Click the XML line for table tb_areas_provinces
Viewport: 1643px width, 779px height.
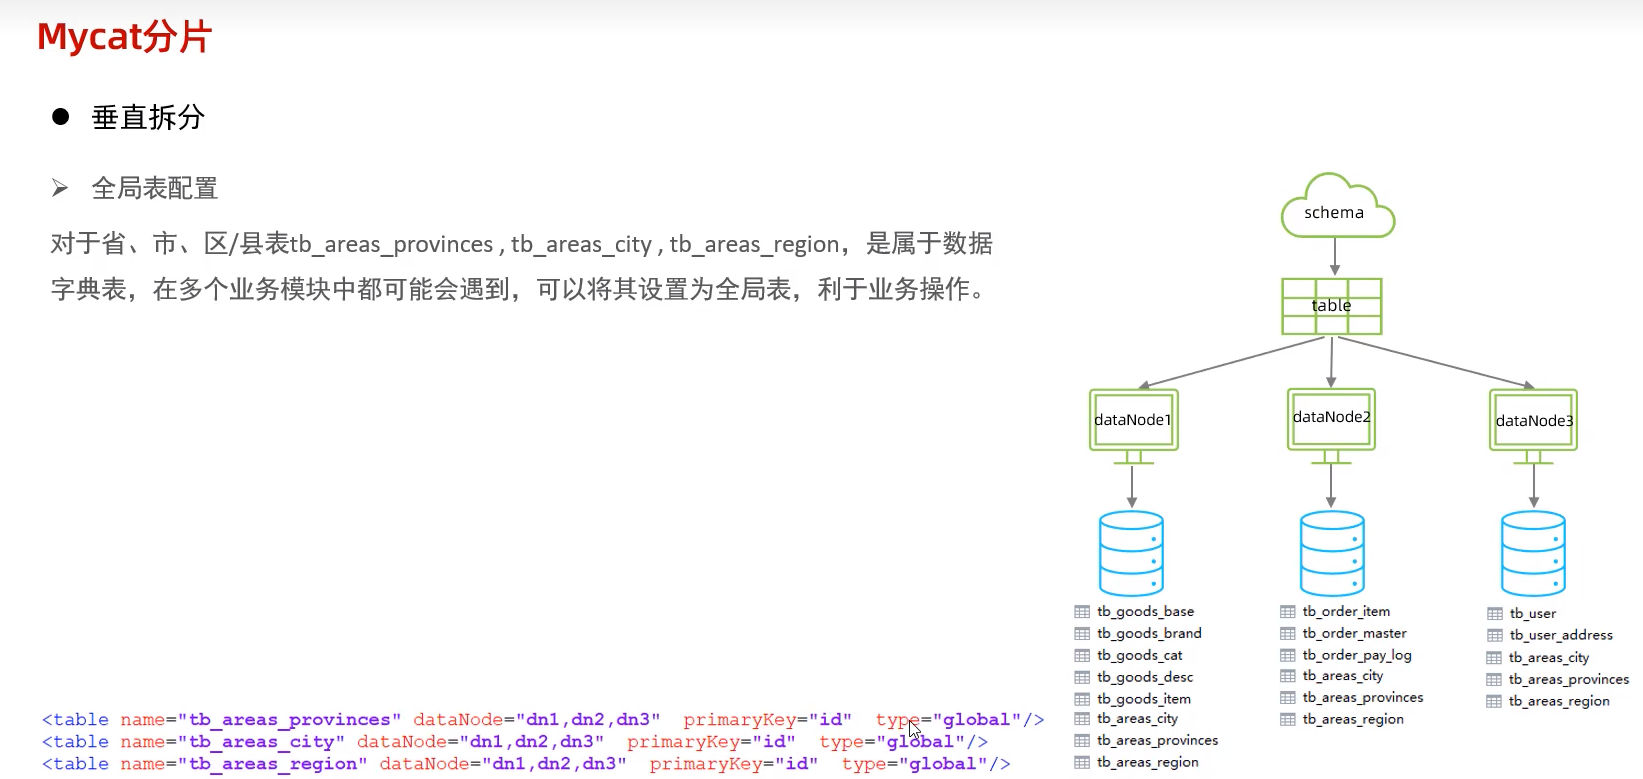pos(543,720)
